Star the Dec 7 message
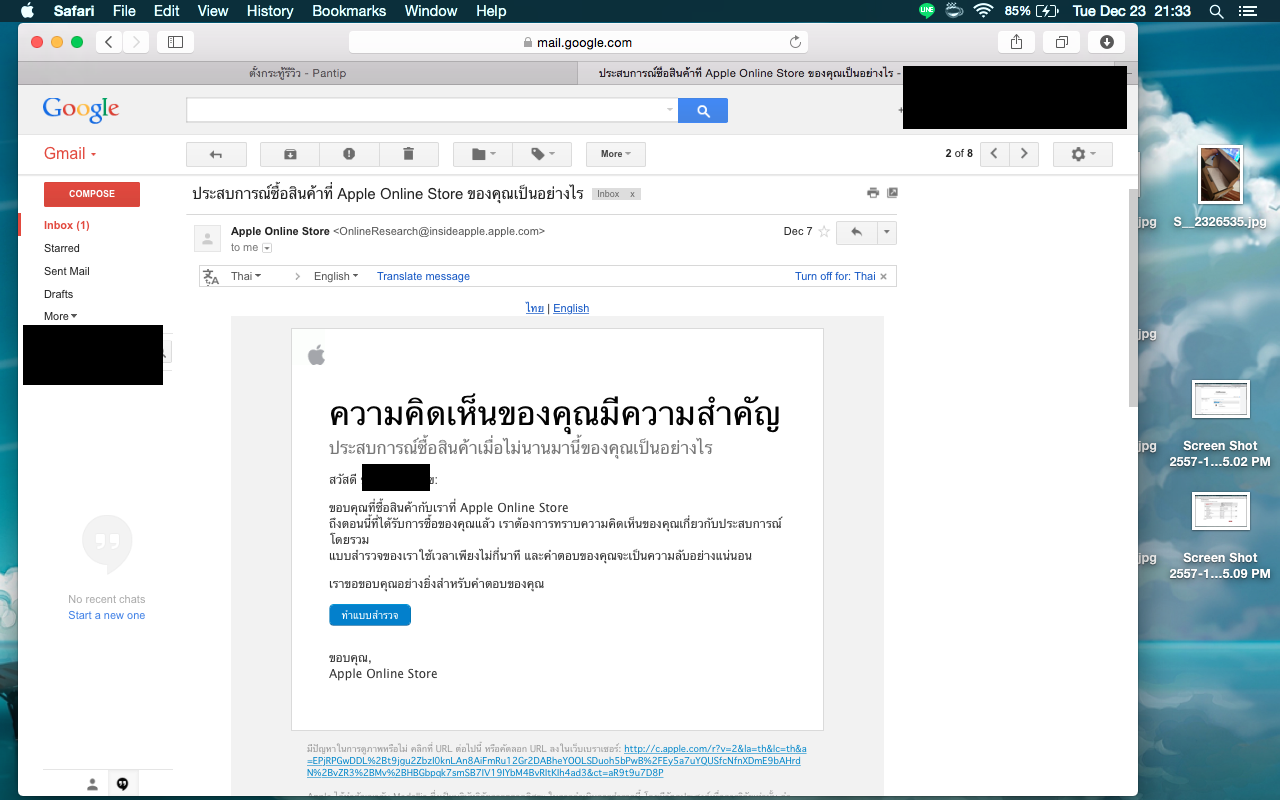The image size is (1280, 800). coord(824,232)
